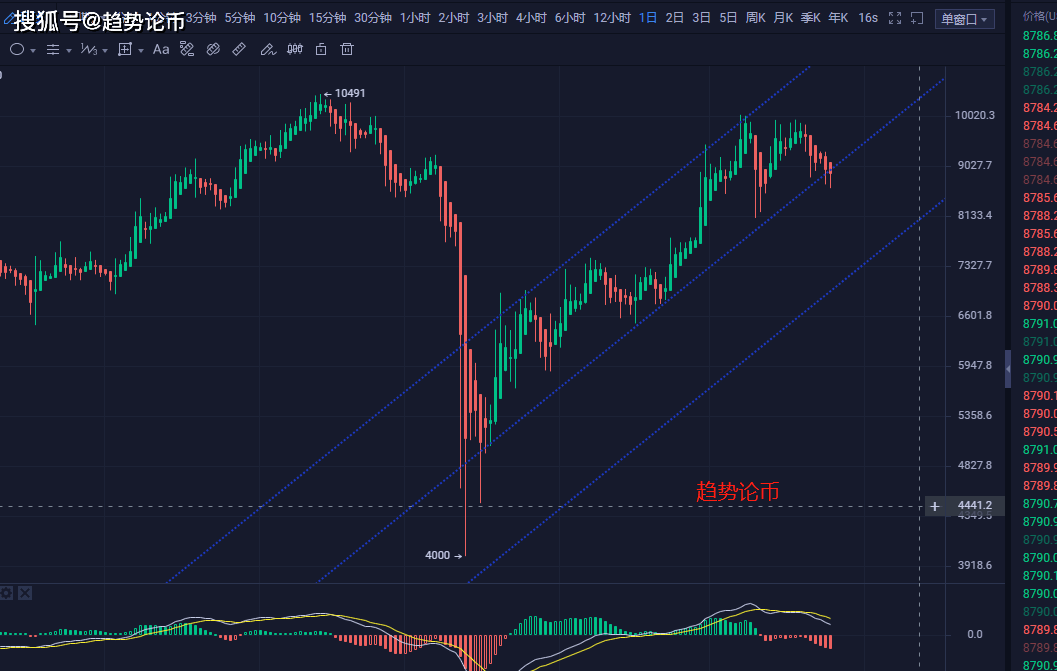Click the candlestick chart style icon

point(295,49)
